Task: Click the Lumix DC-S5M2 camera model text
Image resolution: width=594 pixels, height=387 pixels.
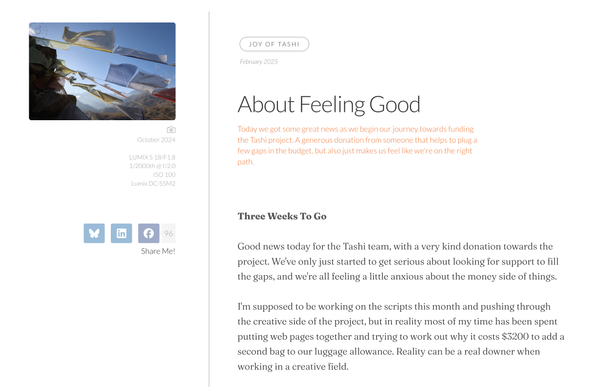Action: 153,183
